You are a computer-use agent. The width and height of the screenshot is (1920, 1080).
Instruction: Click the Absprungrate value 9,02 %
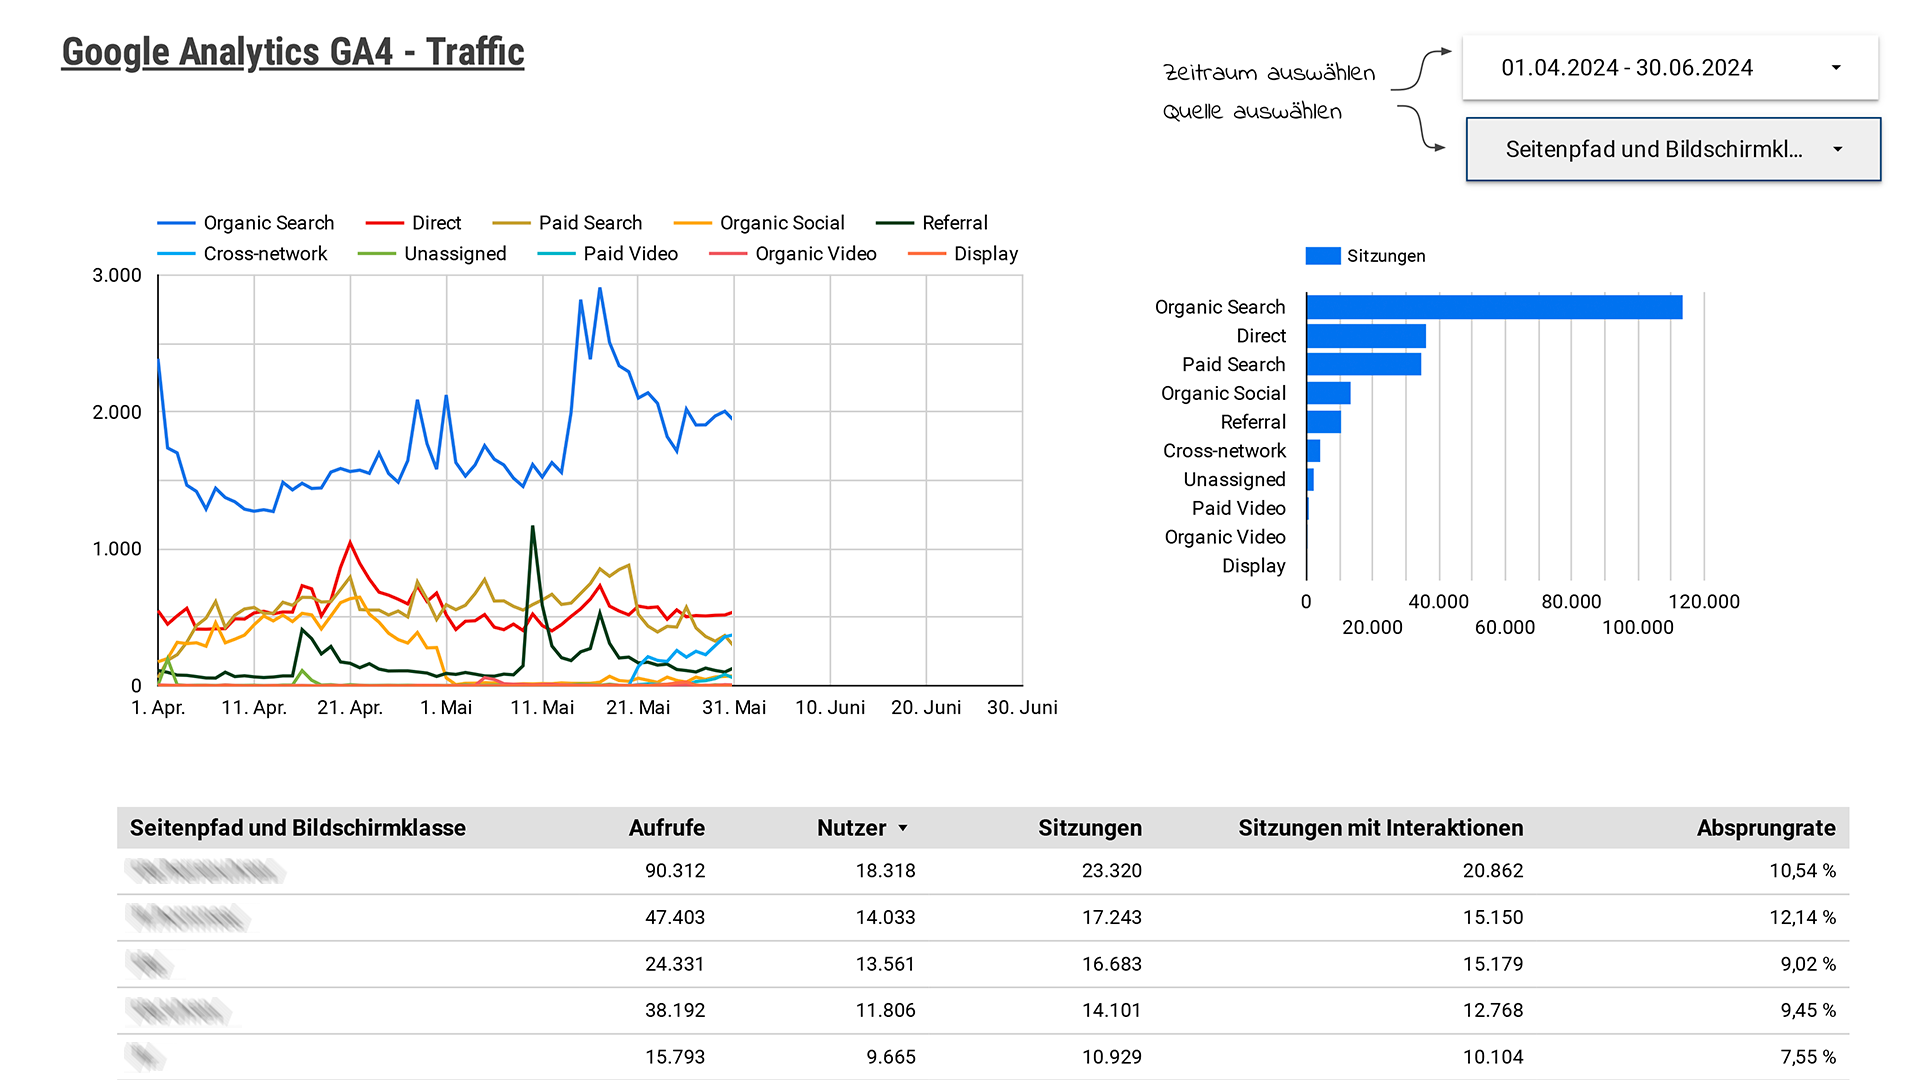[1808, 964]
